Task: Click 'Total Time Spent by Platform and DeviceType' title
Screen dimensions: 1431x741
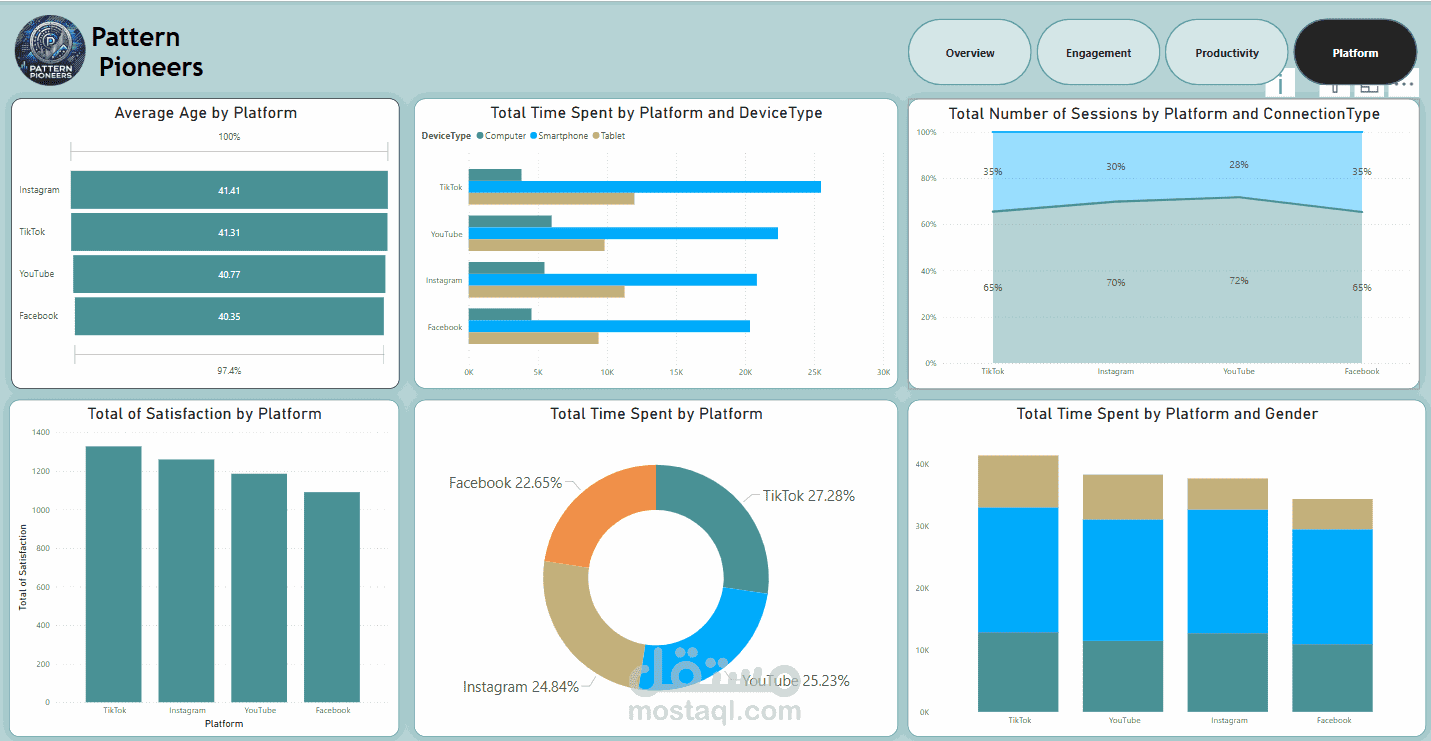Action: pos(656,113)
